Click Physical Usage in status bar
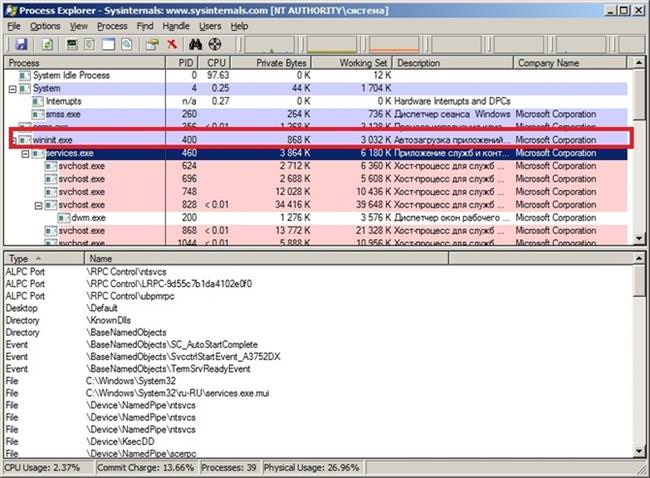Viewport: 650px width, 478px height. click(312, 468)
